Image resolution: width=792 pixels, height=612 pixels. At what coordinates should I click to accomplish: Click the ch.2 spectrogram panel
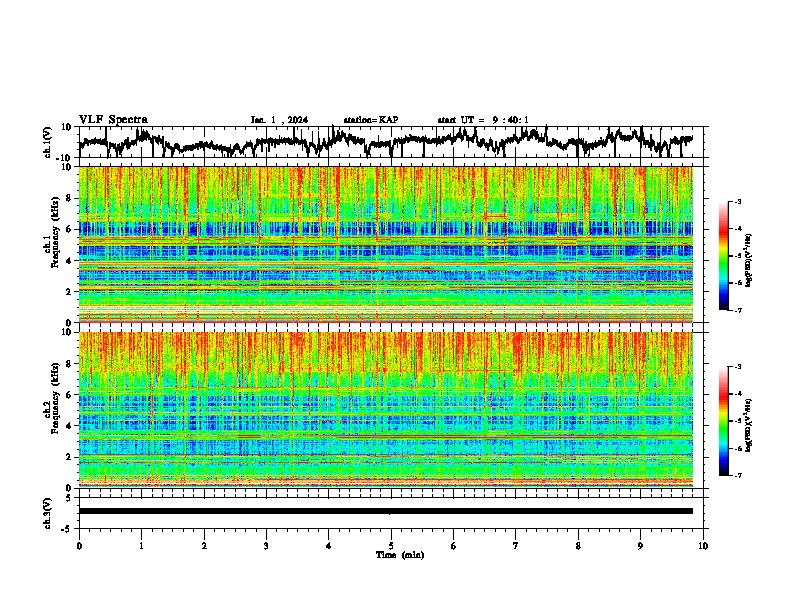pos(386,410)
